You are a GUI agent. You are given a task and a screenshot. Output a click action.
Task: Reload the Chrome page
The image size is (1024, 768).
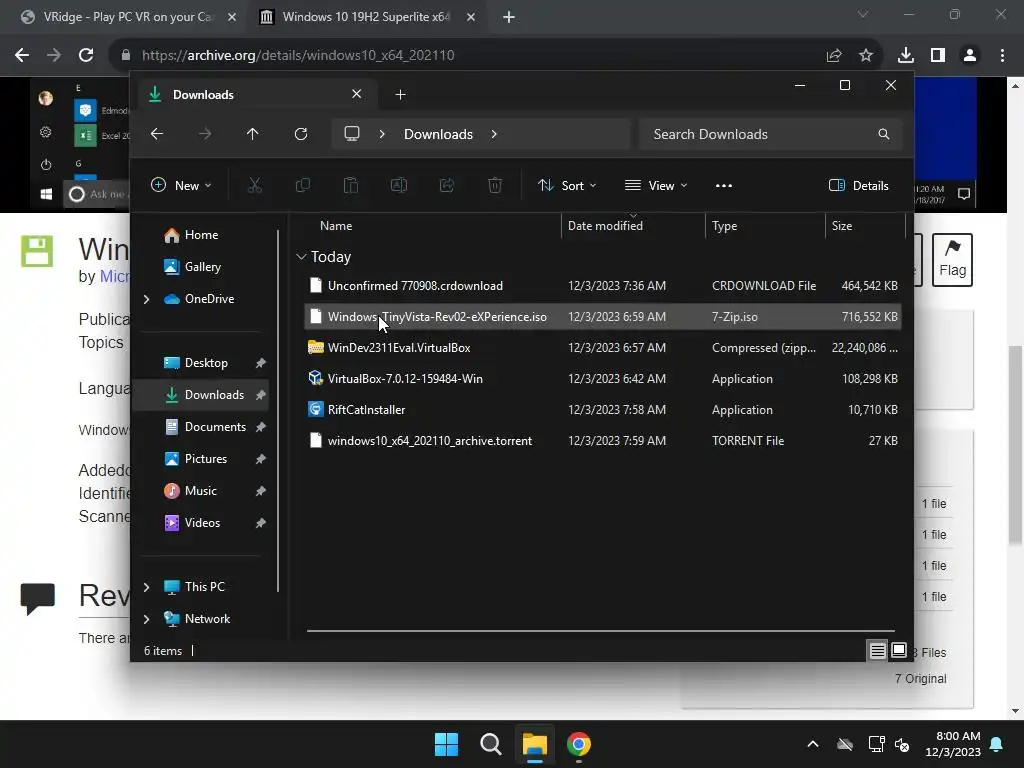(86, 55)
